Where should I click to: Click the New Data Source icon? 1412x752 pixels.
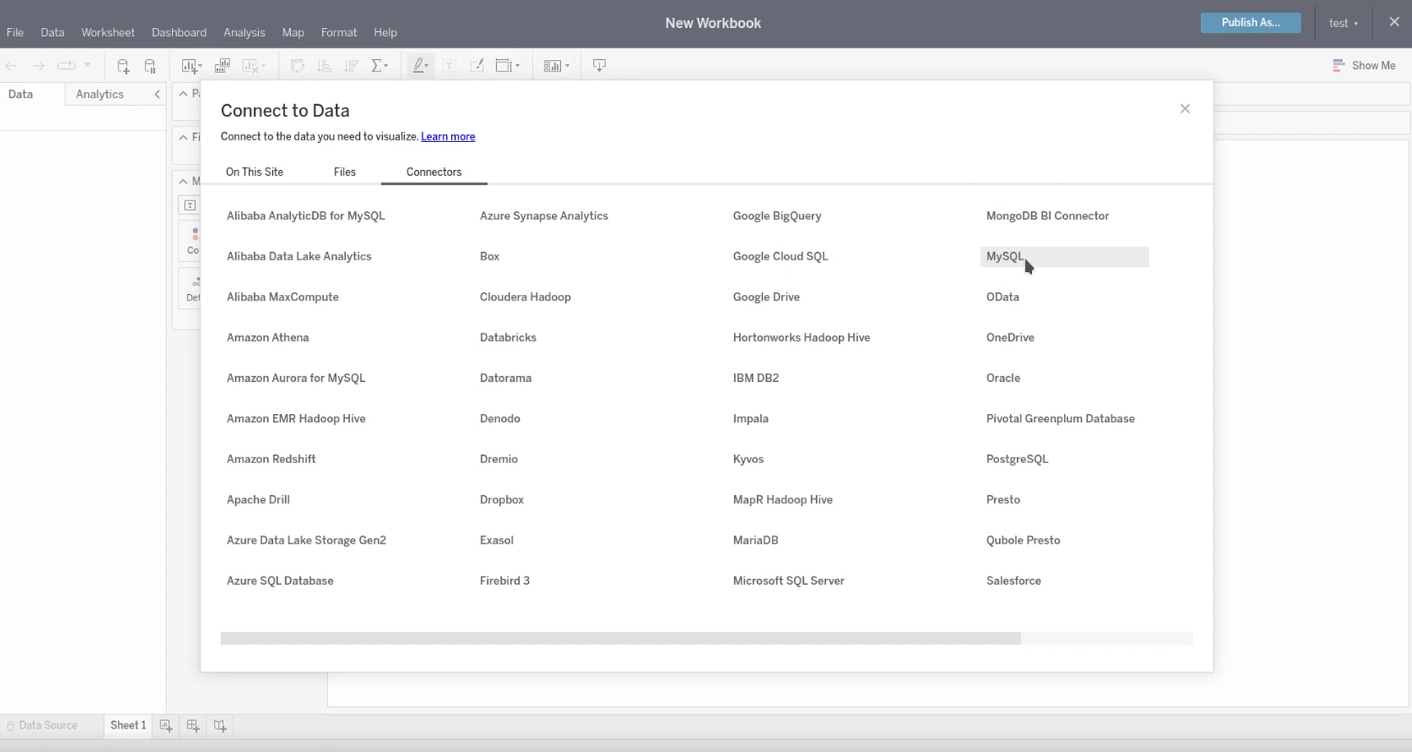click(123, 66)
